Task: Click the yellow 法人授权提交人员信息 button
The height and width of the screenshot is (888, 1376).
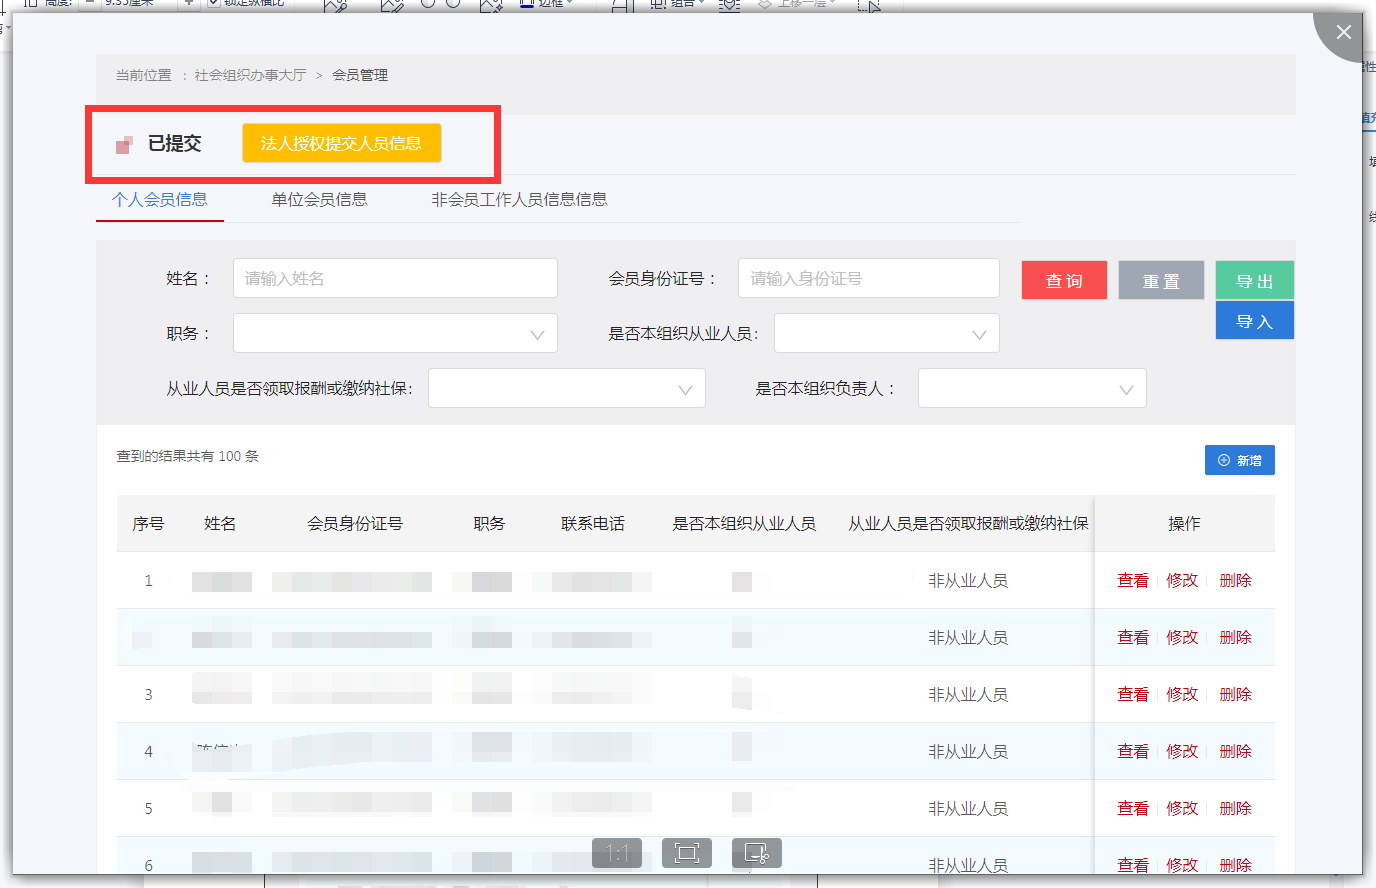Action: click(341, 143)
